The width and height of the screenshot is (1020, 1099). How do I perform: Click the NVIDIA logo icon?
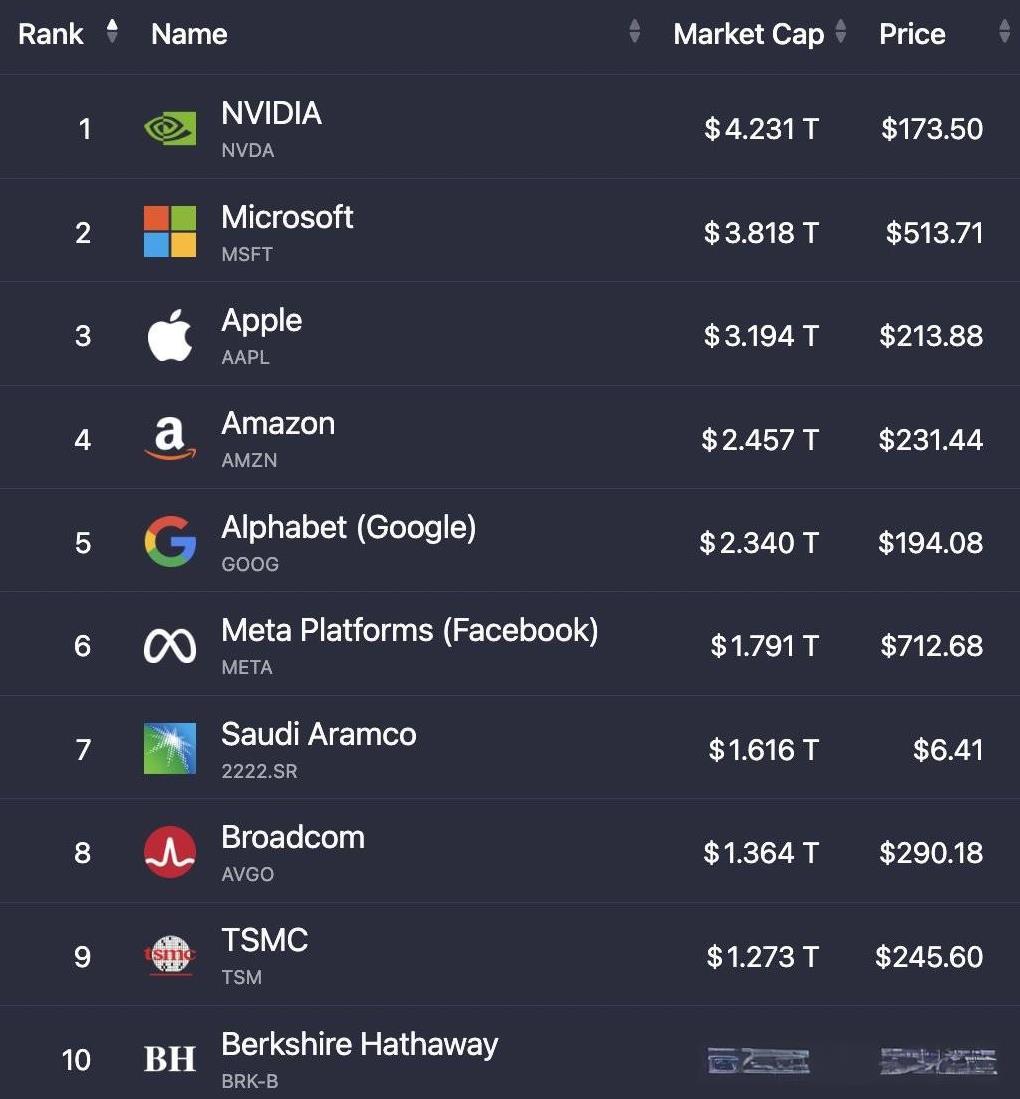(170, 129)
